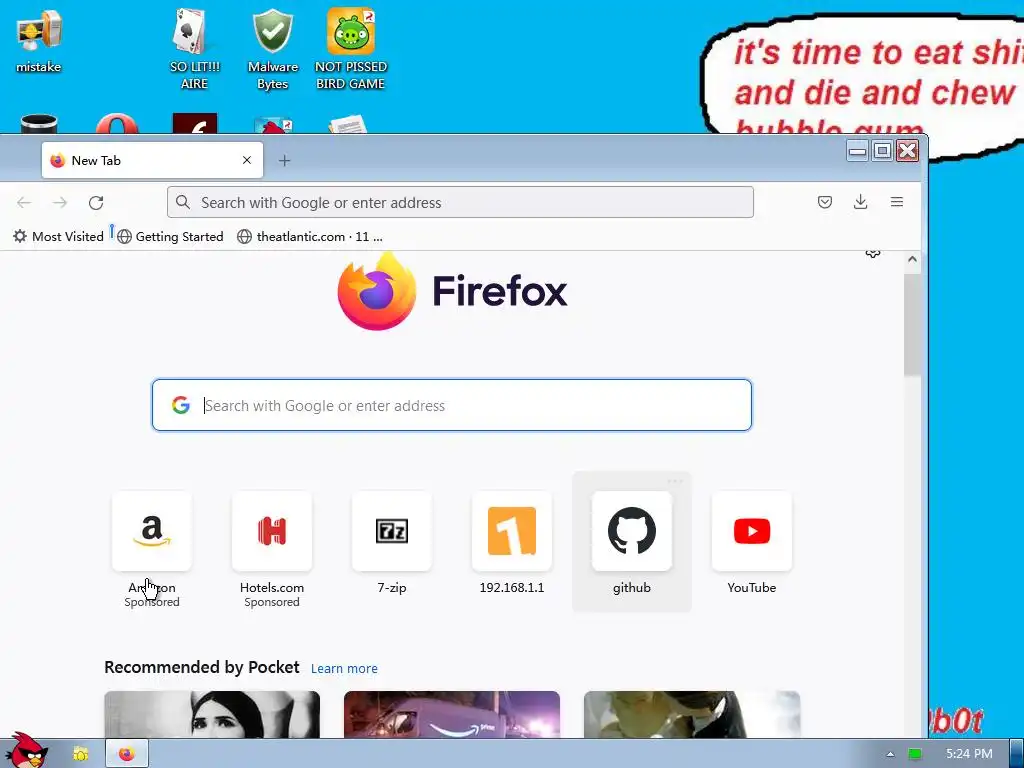This screenshot has width=1024, height=768.
Task: Focus the top address bar field
Action: [460, 202]
